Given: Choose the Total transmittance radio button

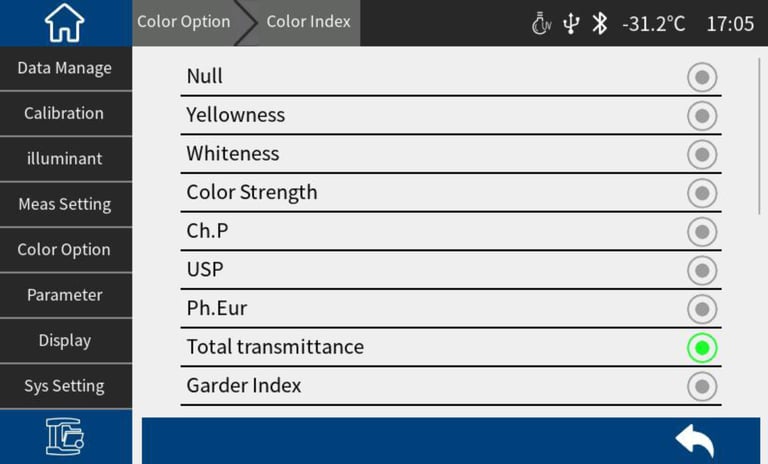Looking at the screenshot, I should 702,348.
